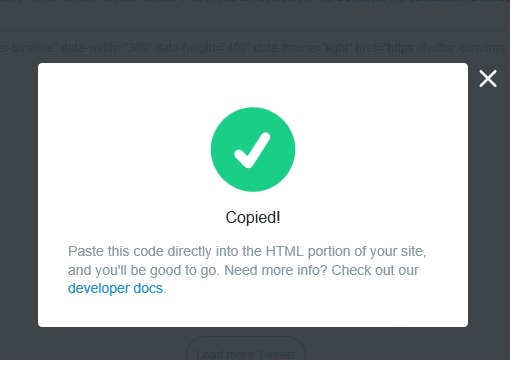Viewport: 516px width, 365px height.
Task: Close the Copied confirmation dialog with X
Action: [x=488, y=79]
